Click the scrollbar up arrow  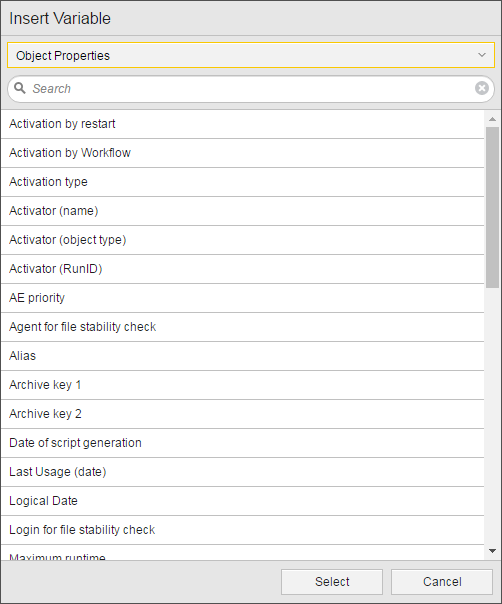[492, 119]
